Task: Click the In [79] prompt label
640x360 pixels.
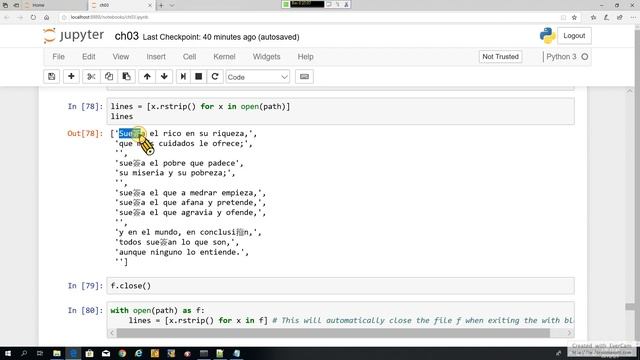Action: pos(85,286)
